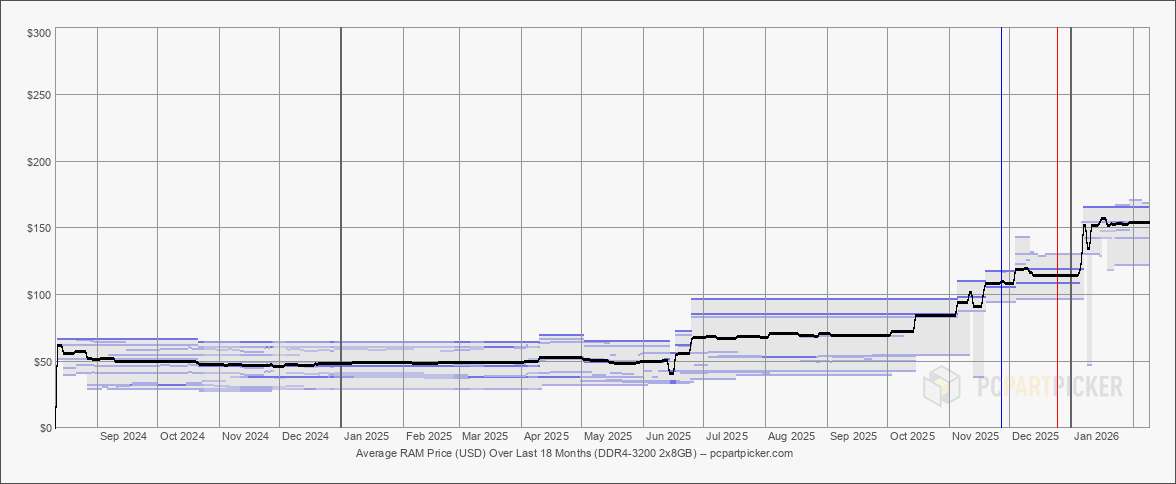
Task: Click the PCPartPicker cube logo watermark
Action: [x=942, y=386]
